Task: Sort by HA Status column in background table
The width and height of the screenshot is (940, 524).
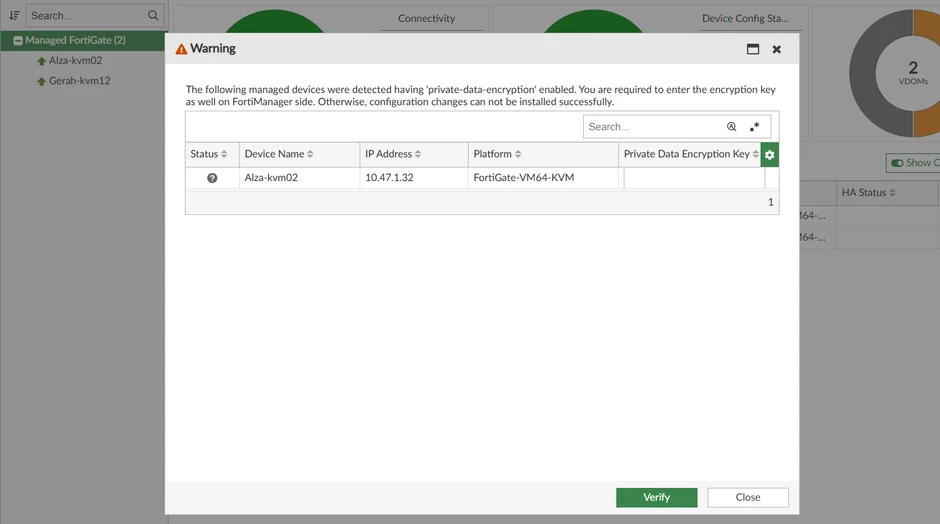Action: coord(868,192)
